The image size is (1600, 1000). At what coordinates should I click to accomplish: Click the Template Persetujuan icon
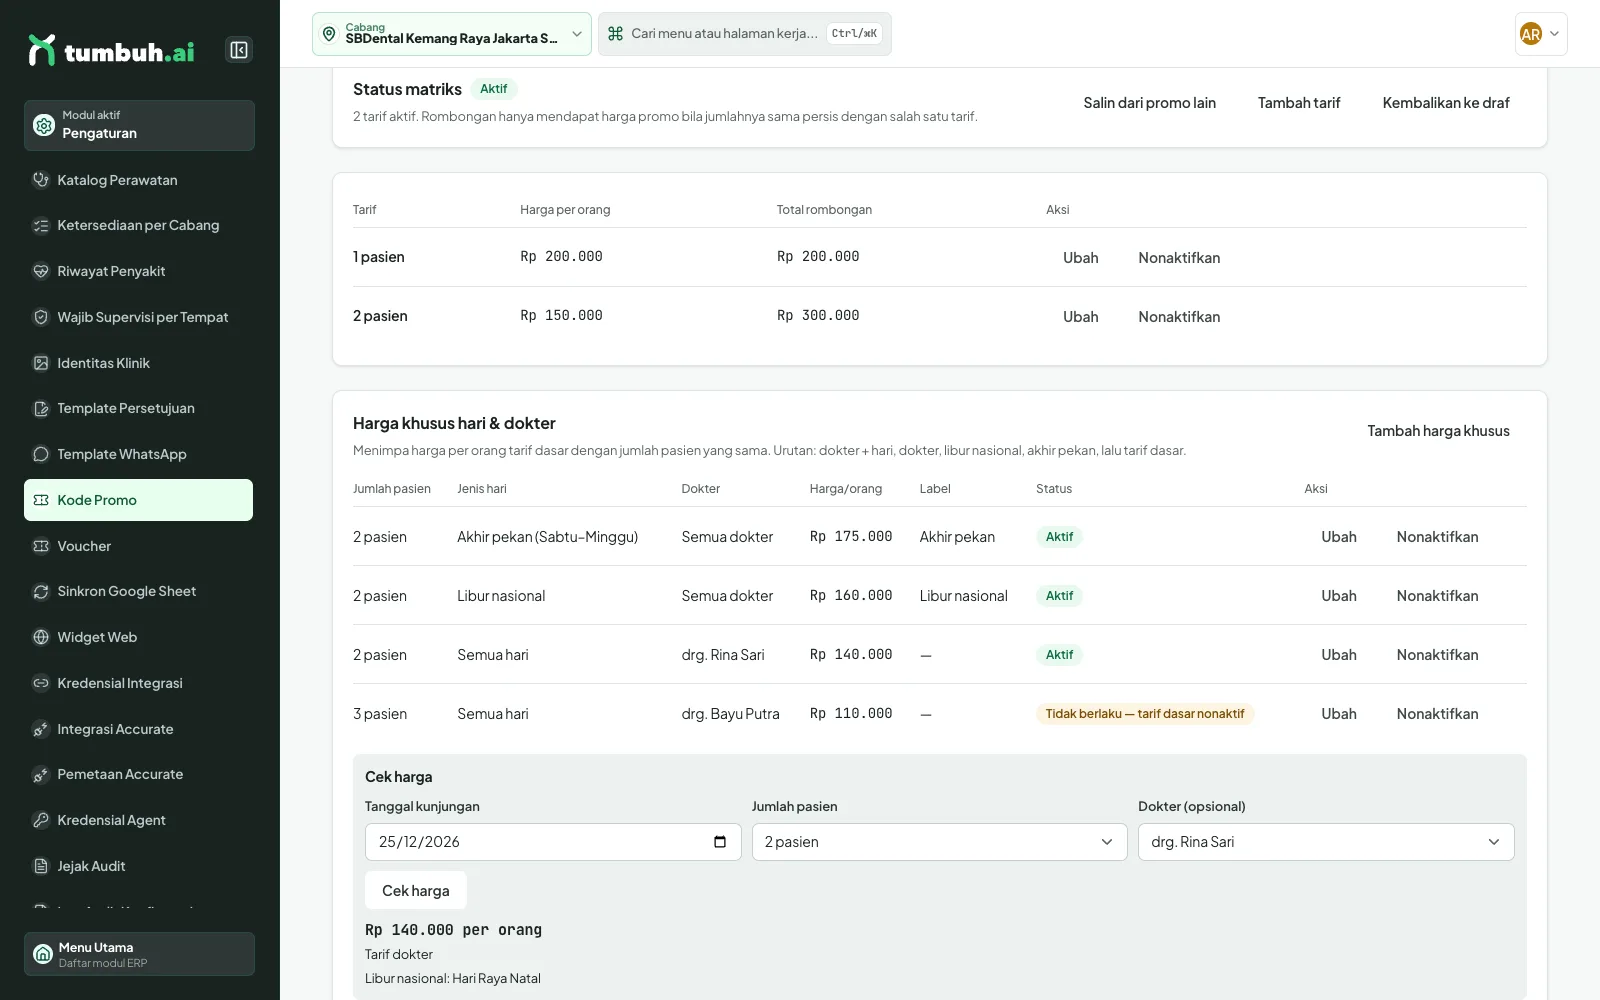click(x=41, y=408)
